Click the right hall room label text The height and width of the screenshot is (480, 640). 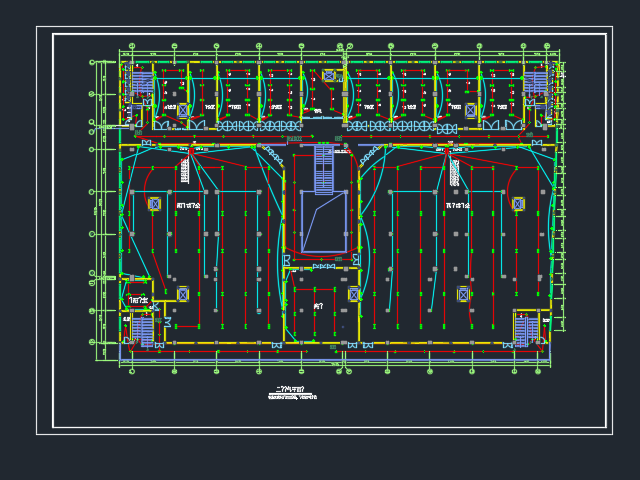click(x=458, y=206)
